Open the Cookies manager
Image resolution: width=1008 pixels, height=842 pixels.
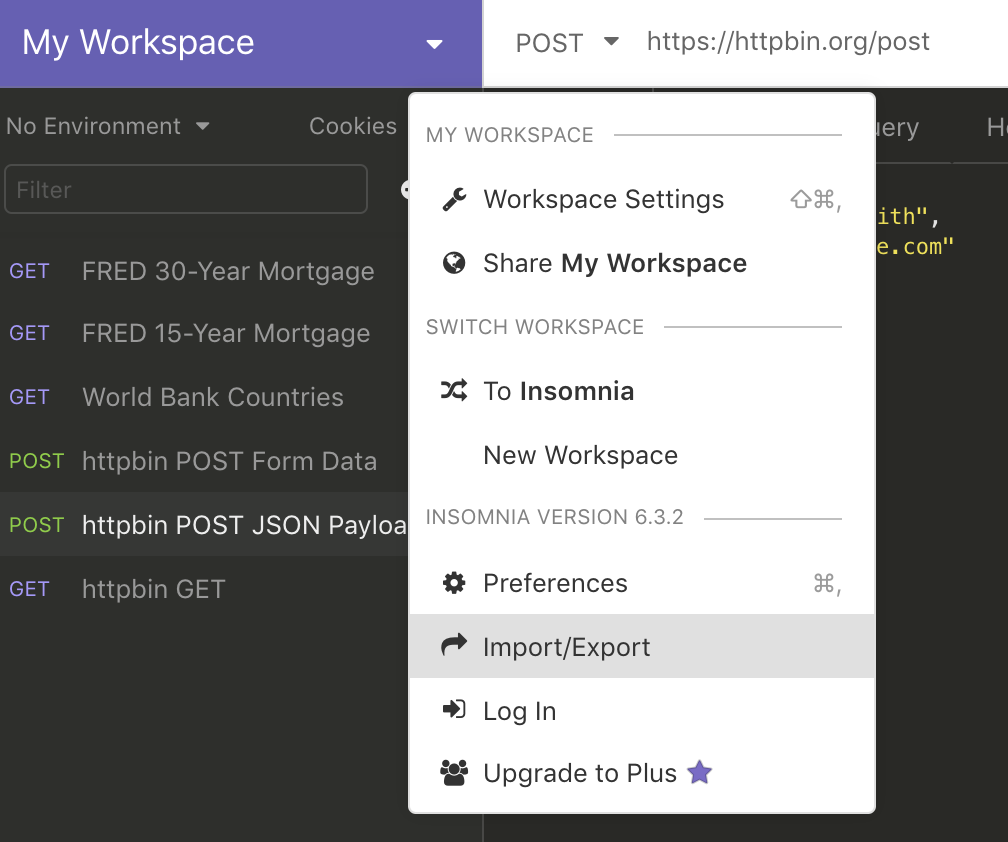[x=353, y=126]
